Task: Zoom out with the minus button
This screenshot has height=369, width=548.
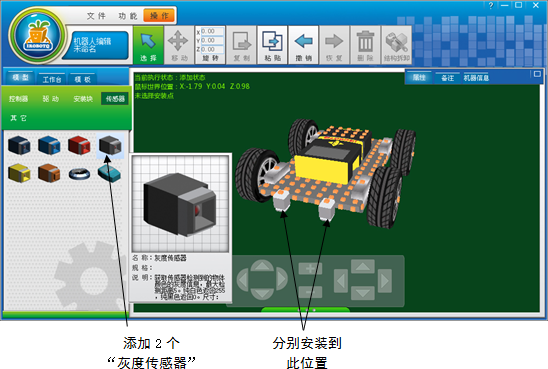Action: tap(310, 291)
